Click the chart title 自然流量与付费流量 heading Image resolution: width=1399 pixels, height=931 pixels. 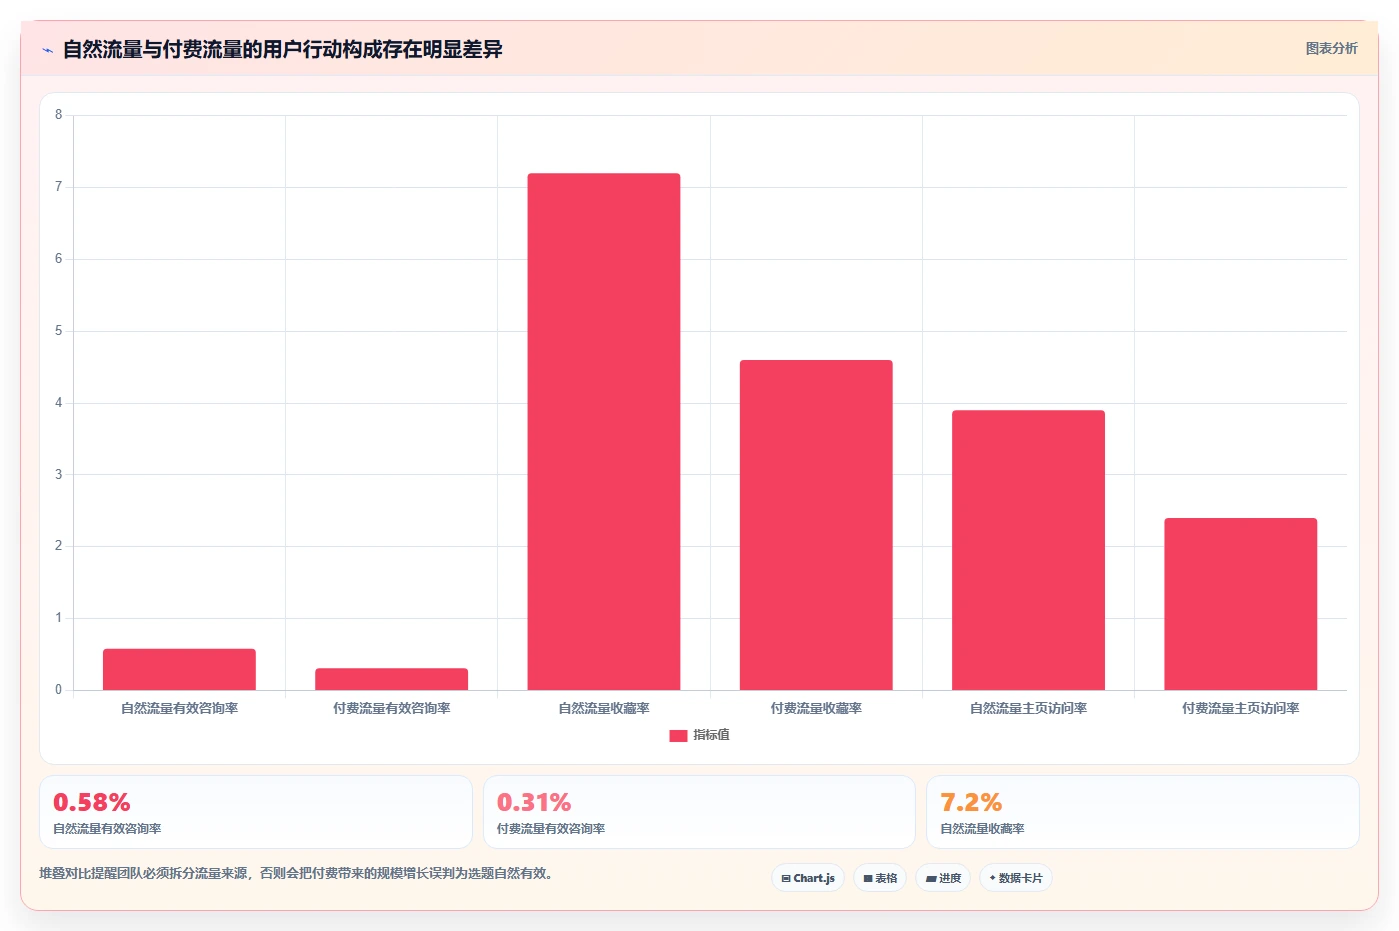(282, 49)
